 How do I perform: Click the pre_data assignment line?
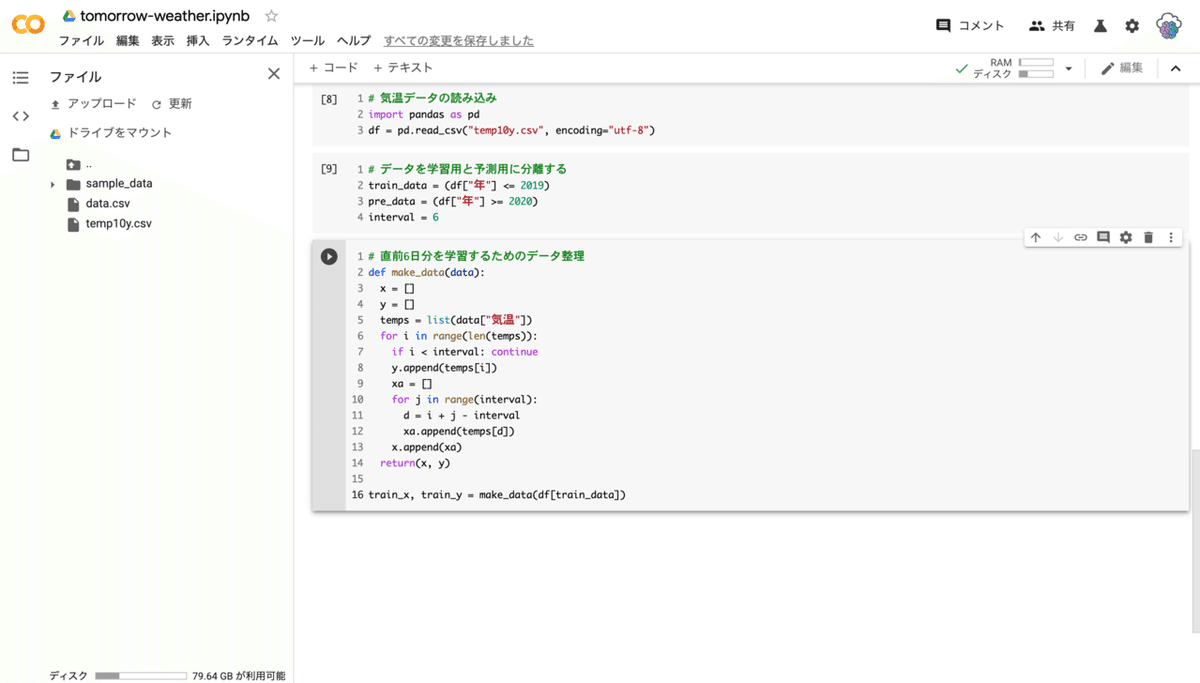tap(453, 201)
